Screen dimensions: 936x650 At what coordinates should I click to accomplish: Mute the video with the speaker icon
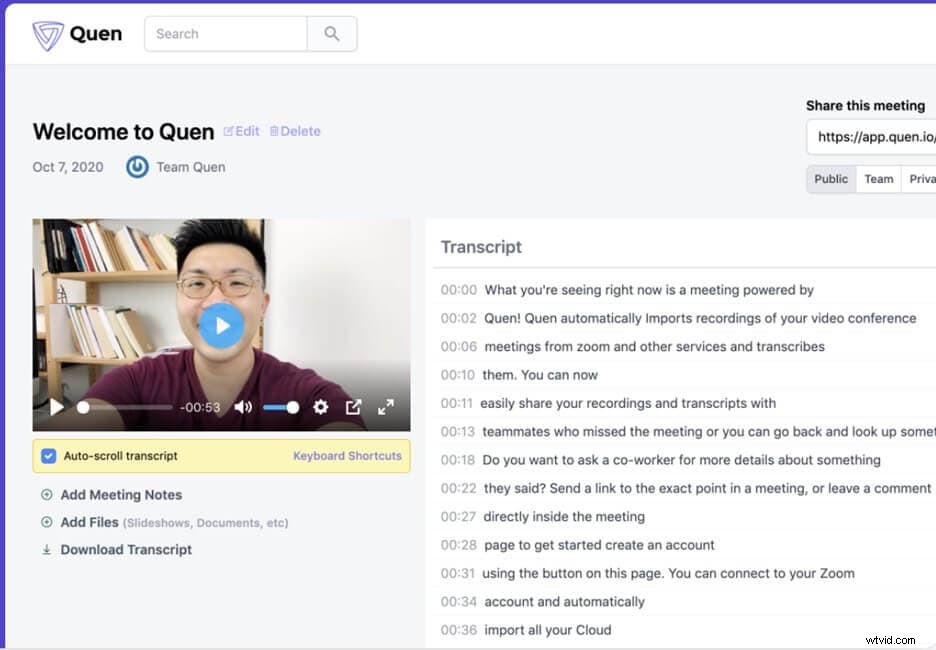click(242, 407)
